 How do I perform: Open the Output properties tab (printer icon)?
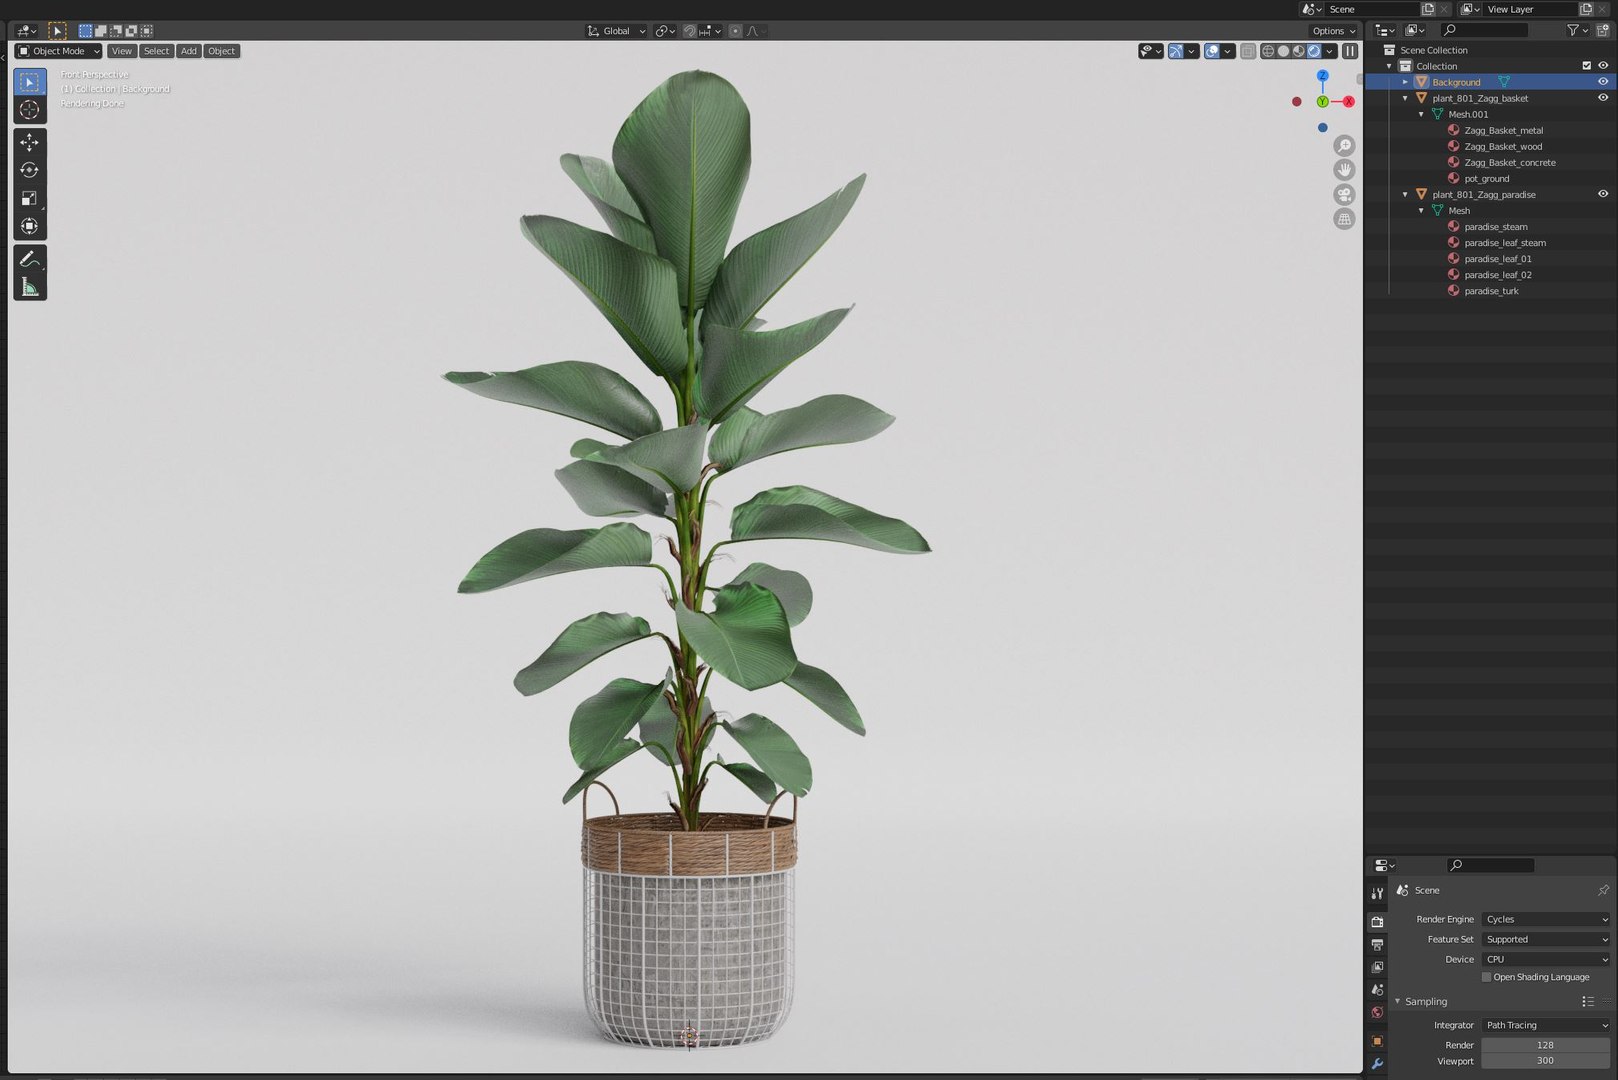coord(1377,944)
